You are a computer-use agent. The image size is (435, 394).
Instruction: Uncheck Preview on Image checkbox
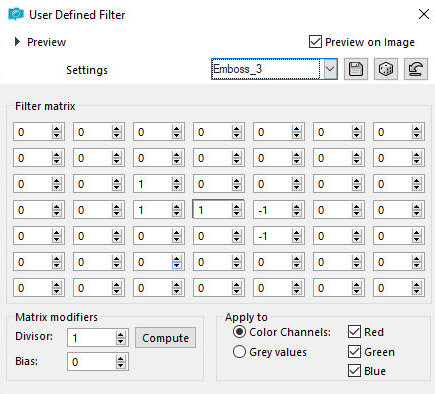tap(315, 42)
